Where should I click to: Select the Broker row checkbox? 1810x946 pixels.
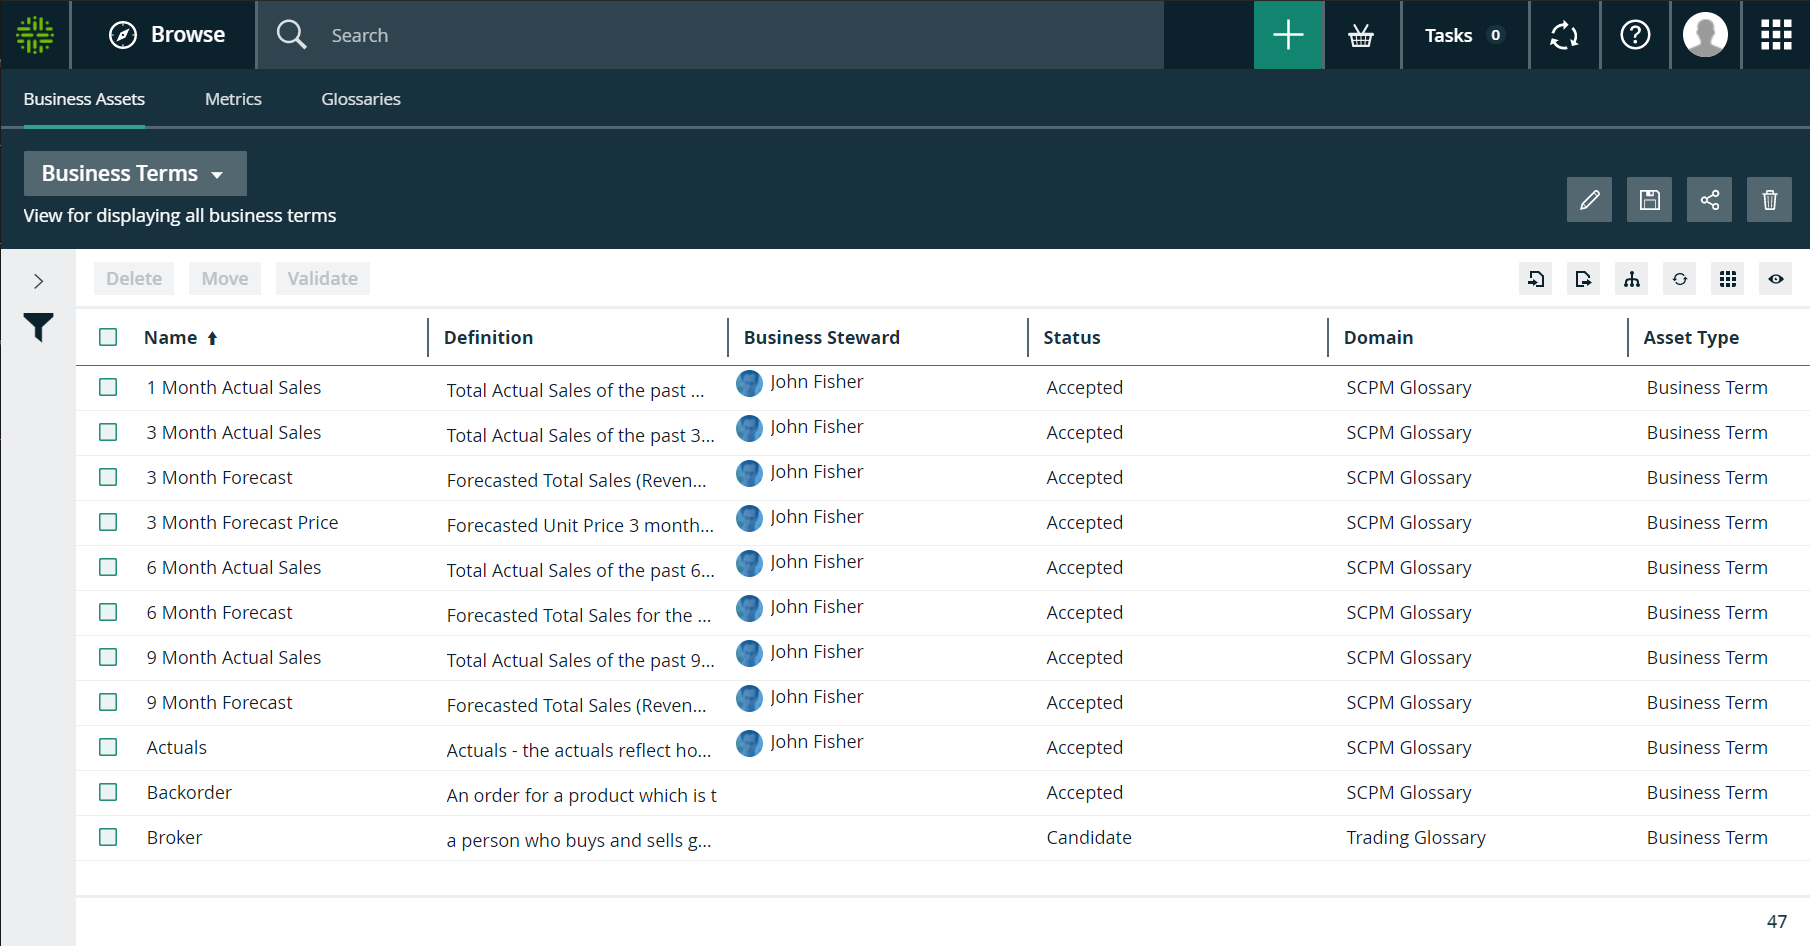[x=108, y=837]
